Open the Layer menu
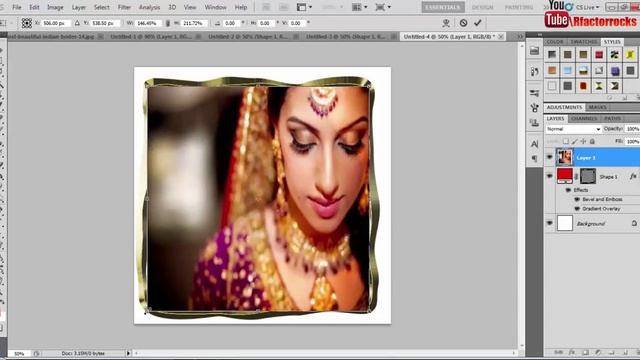This screenshot has width=640, height=360. [x=79, y=7]
